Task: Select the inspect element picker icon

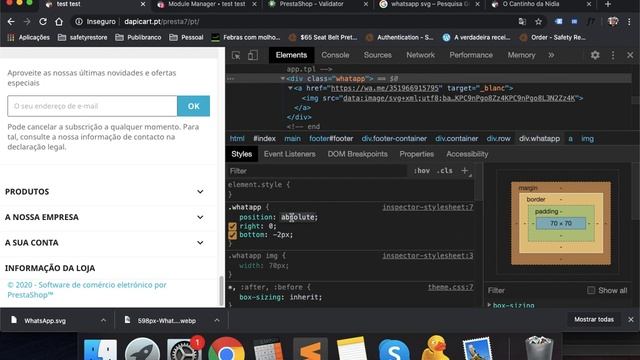Action: click(236, 55)
